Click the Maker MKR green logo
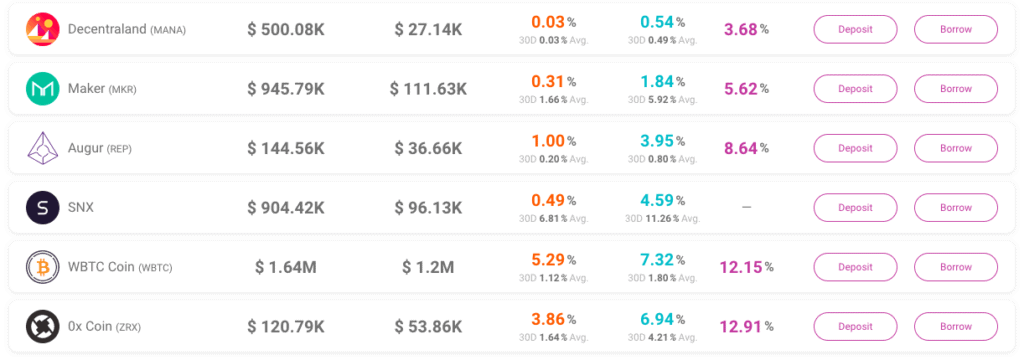1024x360 pixels. click(42, 89)
